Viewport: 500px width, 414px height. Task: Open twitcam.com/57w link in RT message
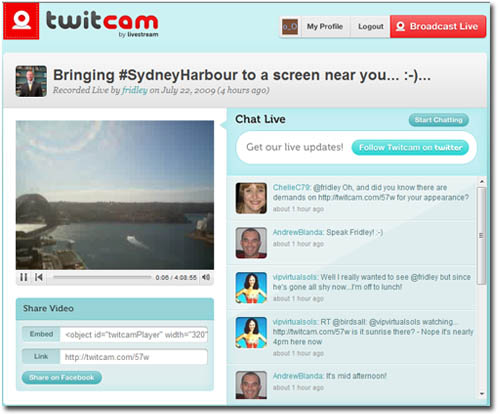tap(311, 332)
